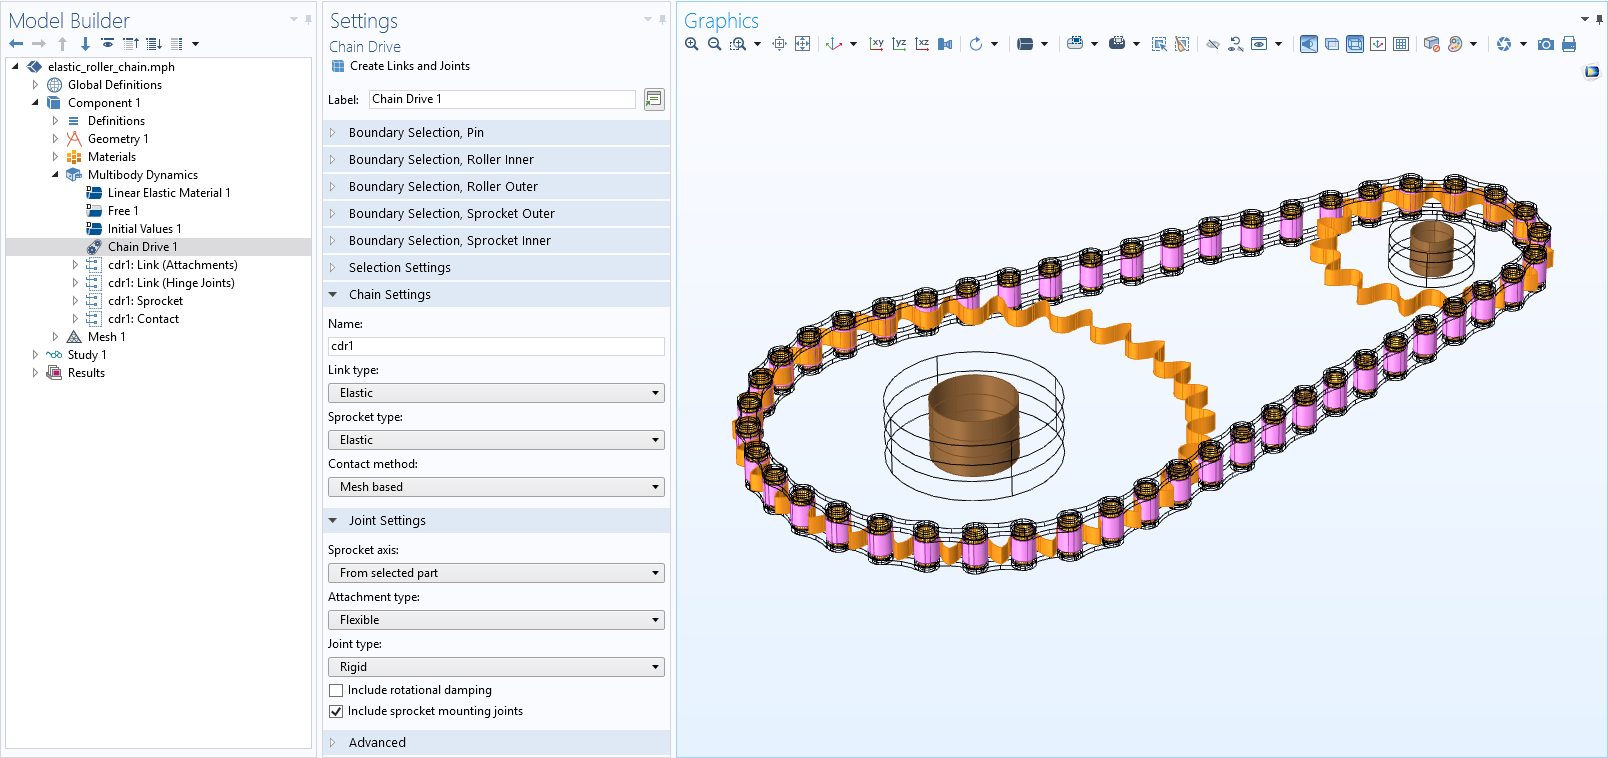Select the Study 1 node in the tree

86,355
